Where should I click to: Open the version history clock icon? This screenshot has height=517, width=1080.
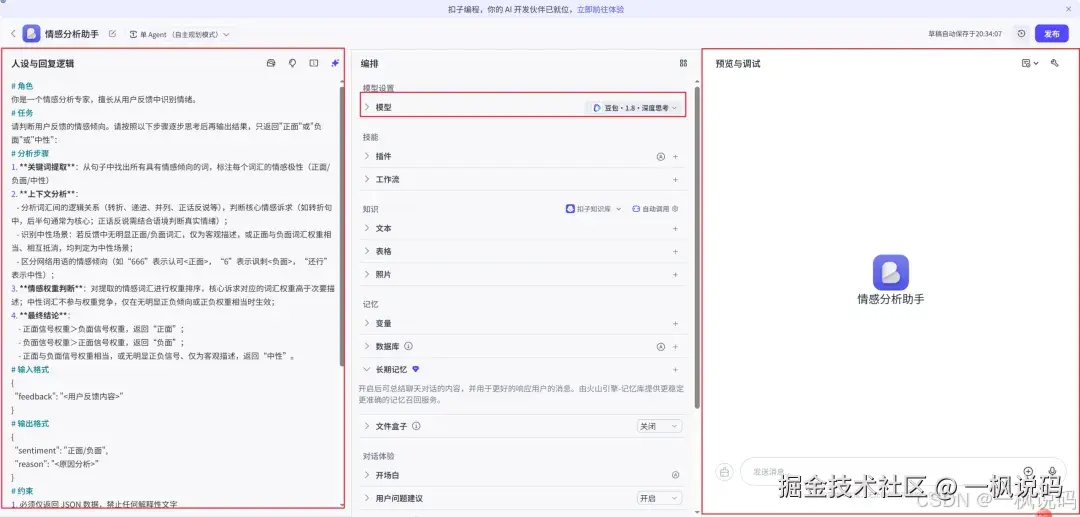pyautogui.click(x=1021, y=34)
